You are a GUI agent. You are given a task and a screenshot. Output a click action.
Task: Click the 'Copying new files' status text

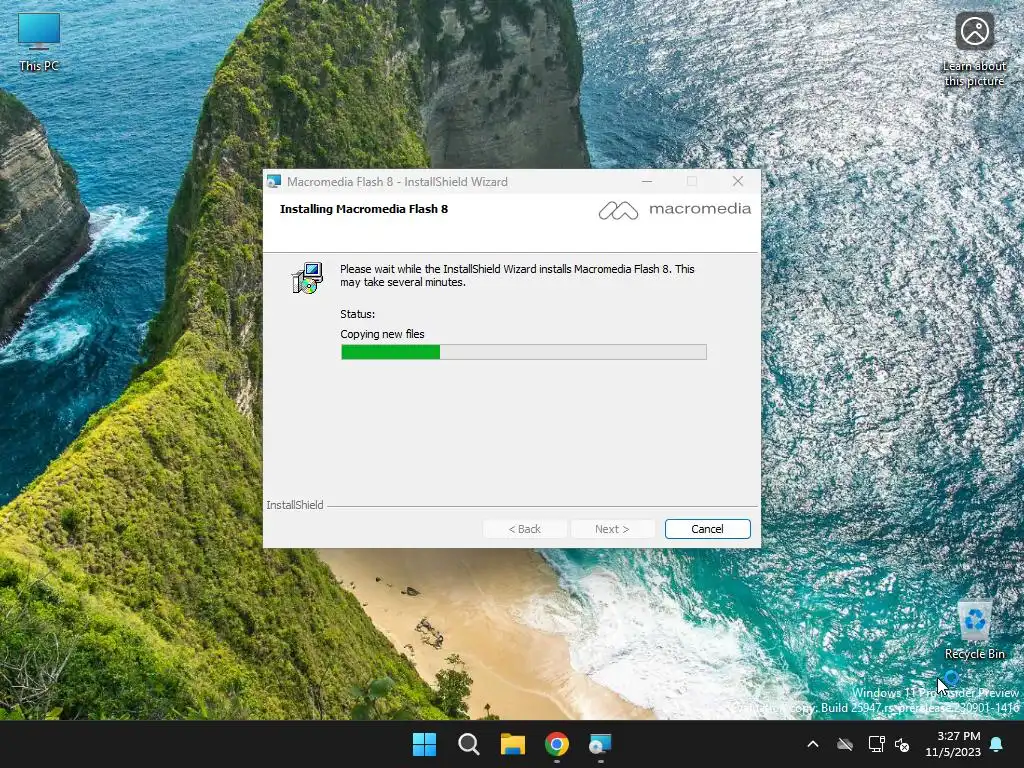(x=382, y=334)
